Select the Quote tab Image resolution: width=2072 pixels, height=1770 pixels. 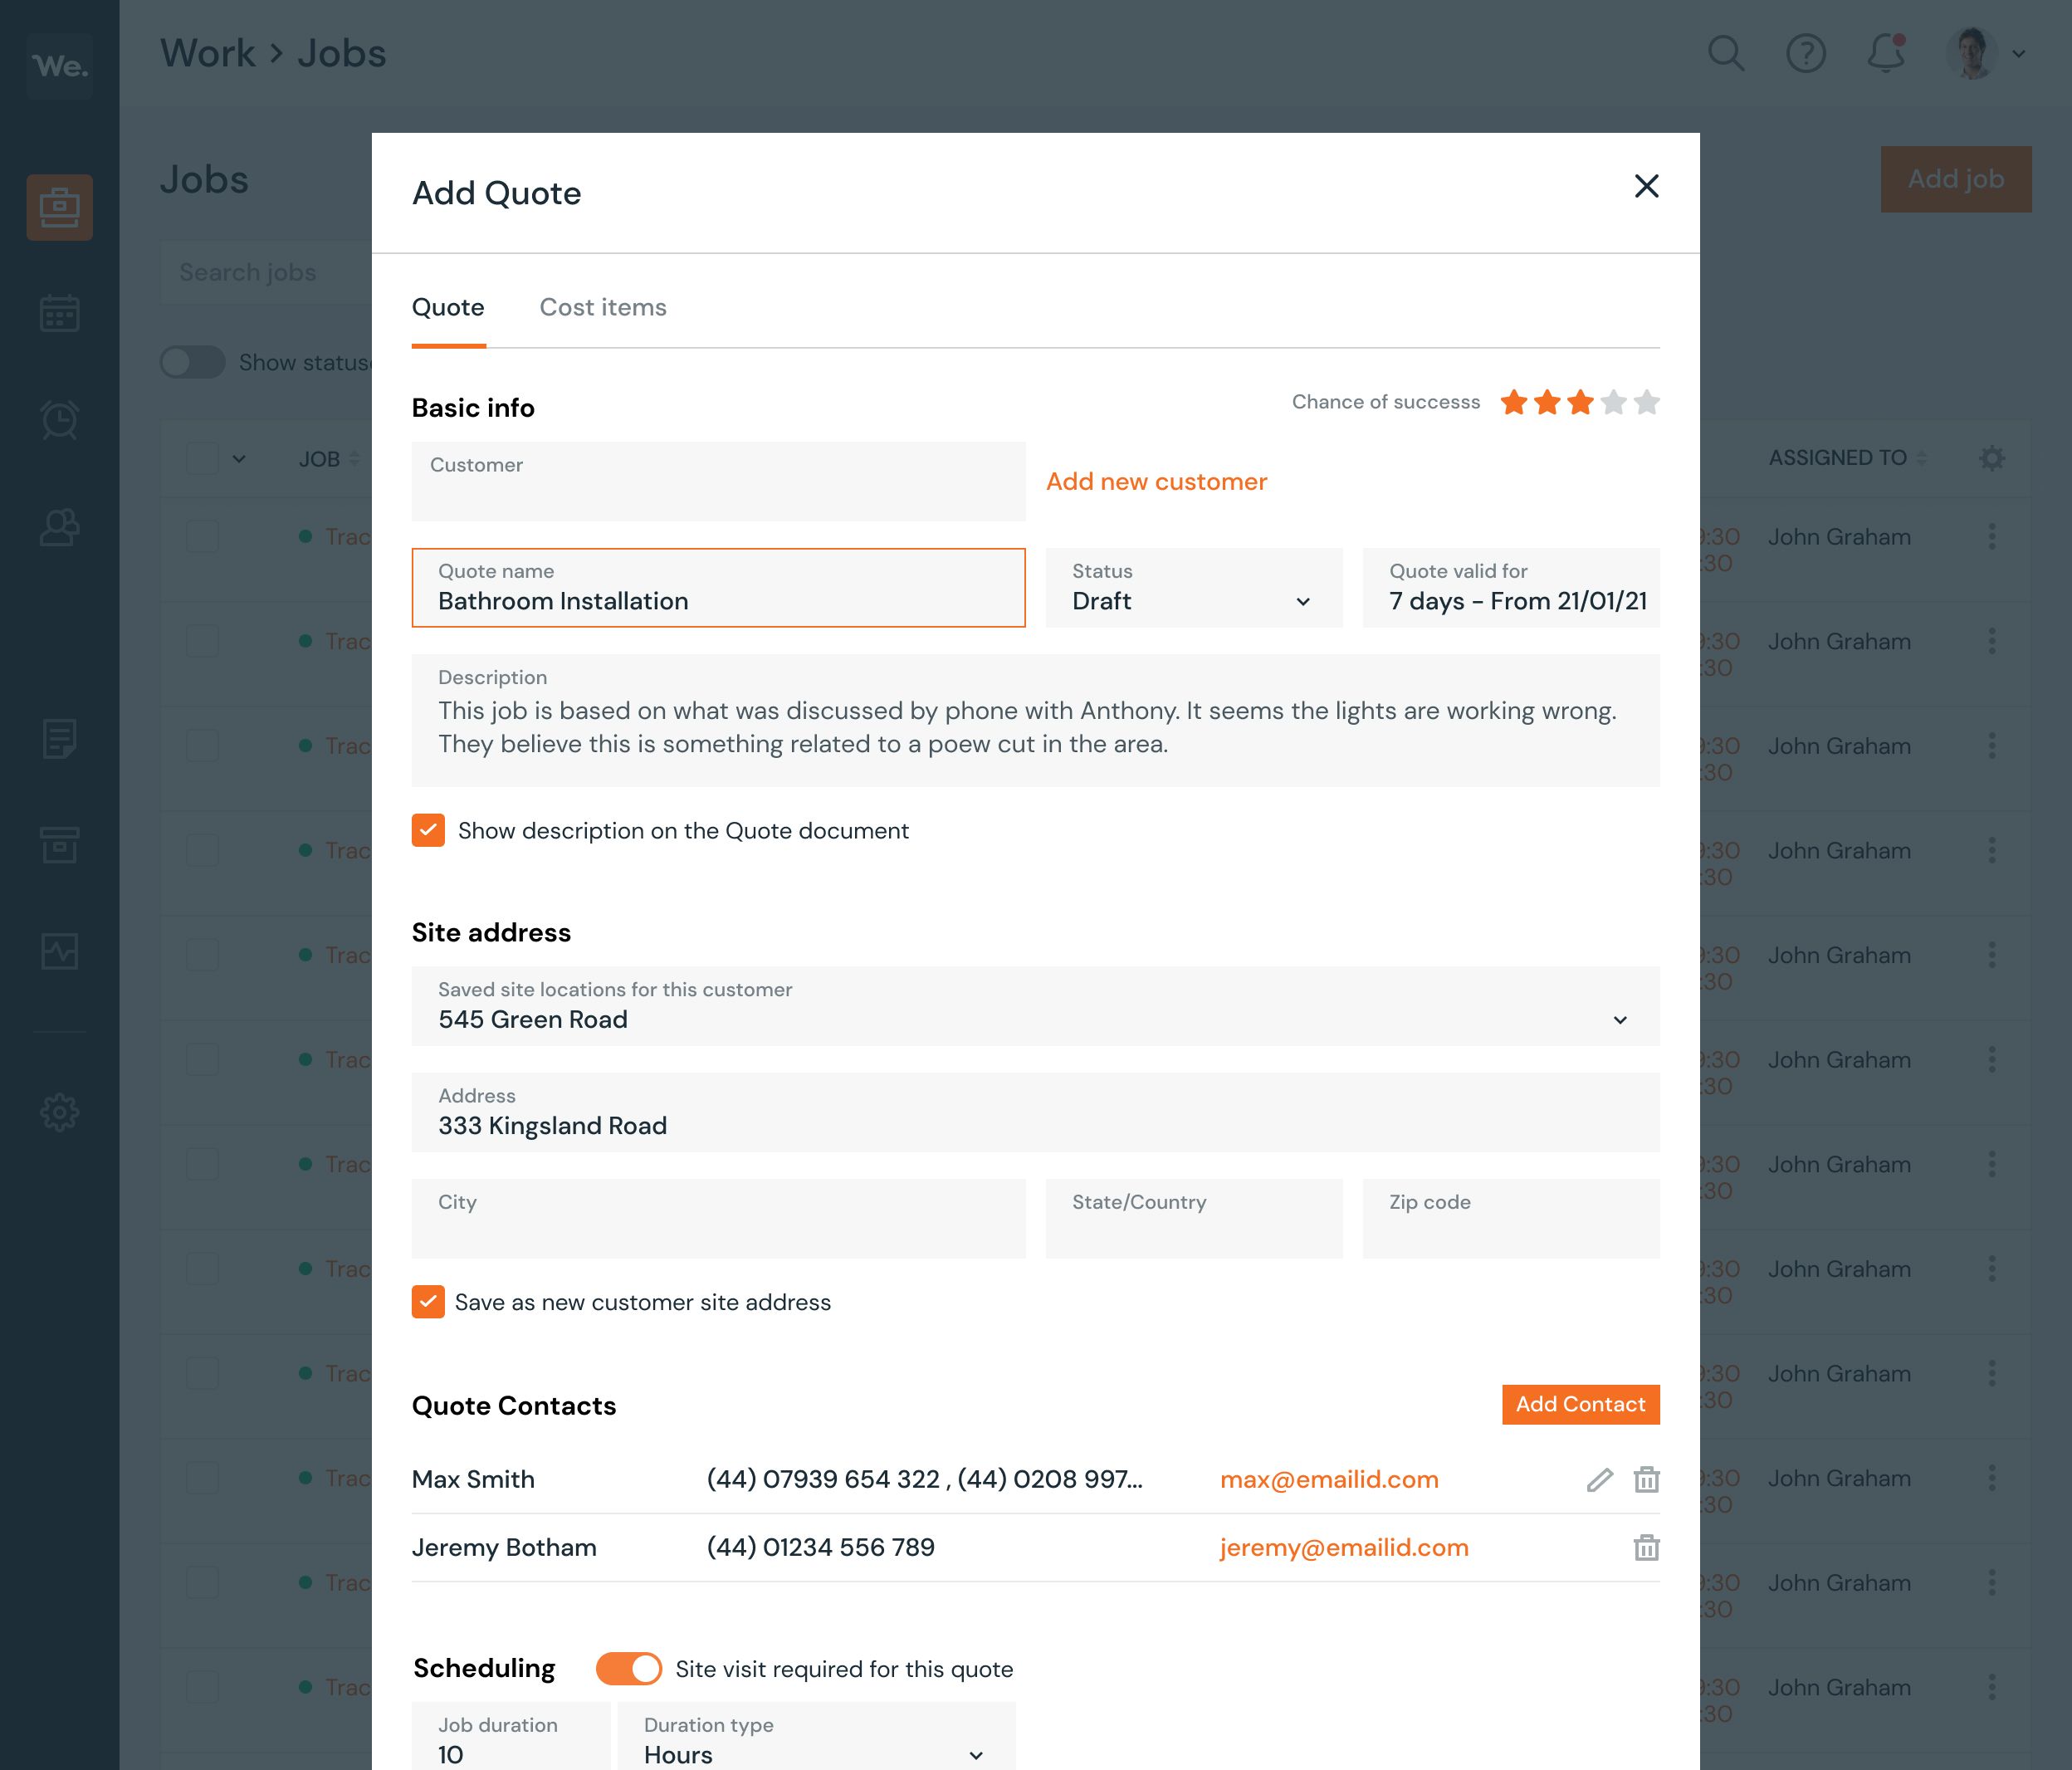pyautogui.click(x=447, y=307)
